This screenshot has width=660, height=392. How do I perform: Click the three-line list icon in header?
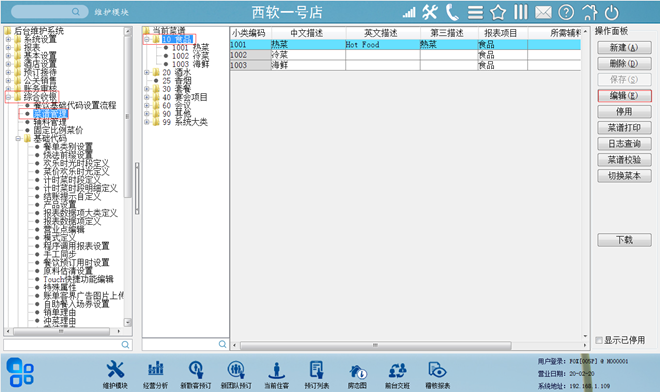tap(476, 13)
